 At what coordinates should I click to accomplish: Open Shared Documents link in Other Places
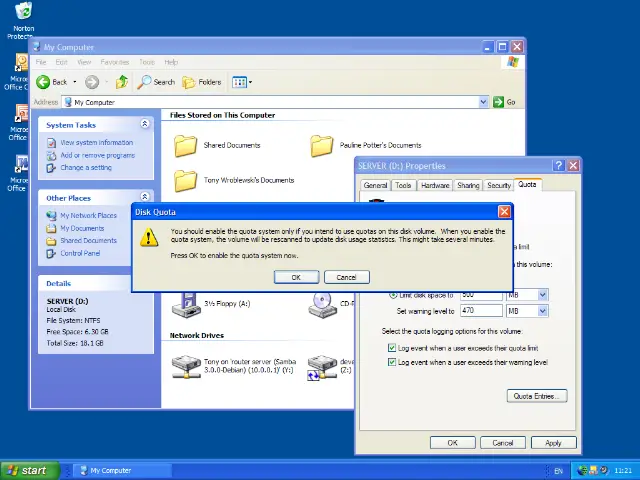[x=89, y=240]
